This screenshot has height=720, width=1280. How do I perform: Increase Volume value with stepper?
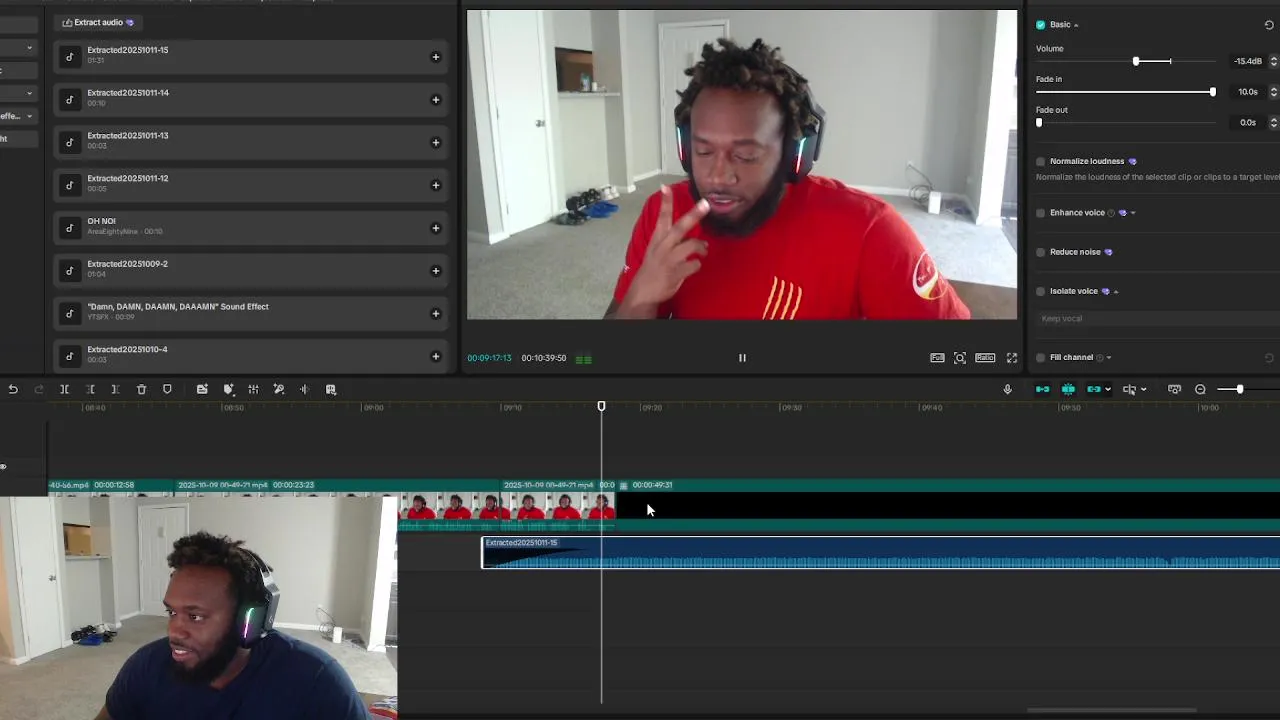[x=1273, y=58]
